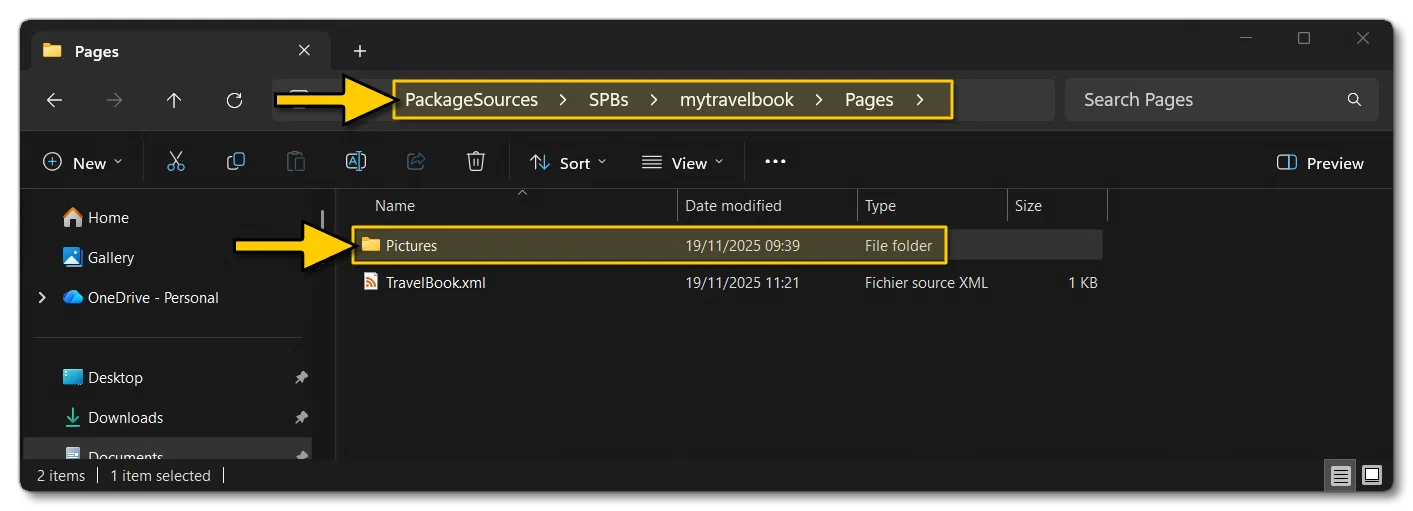Close the Pages tab
This screenshot has height=511, width=1413.
point(304,51)
